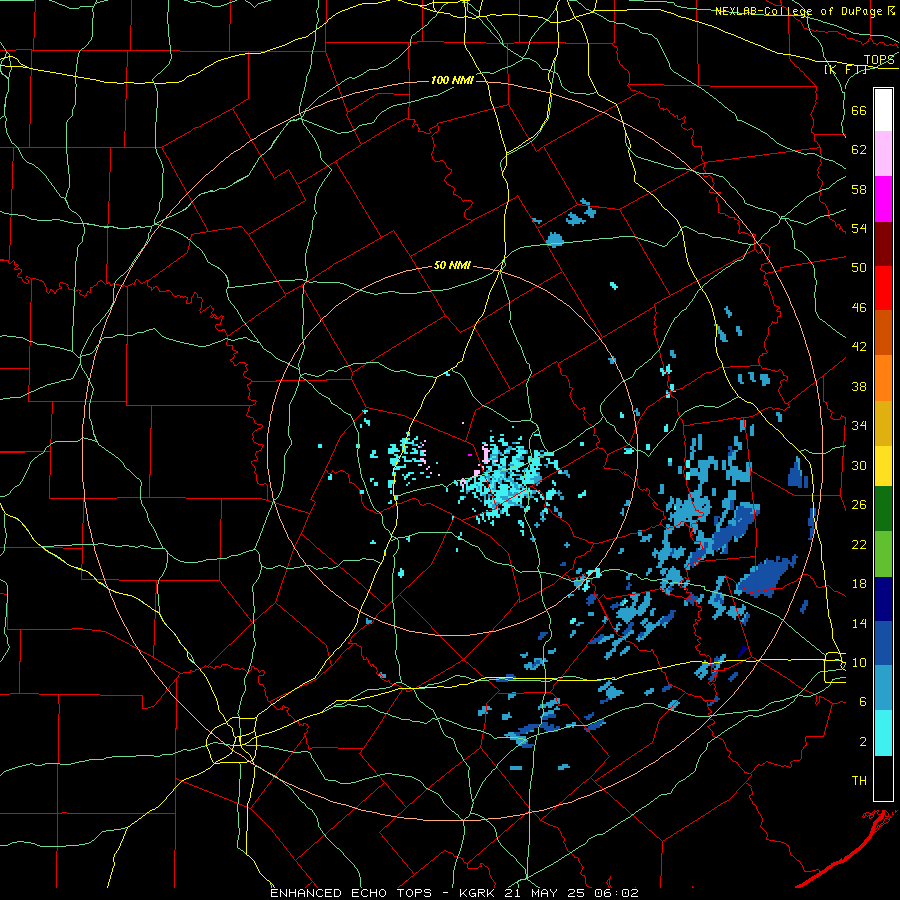Click the NEXLAB-College of DuPage text
The width and height of the screenshot is (900, 900).
[x=800, y=11]
